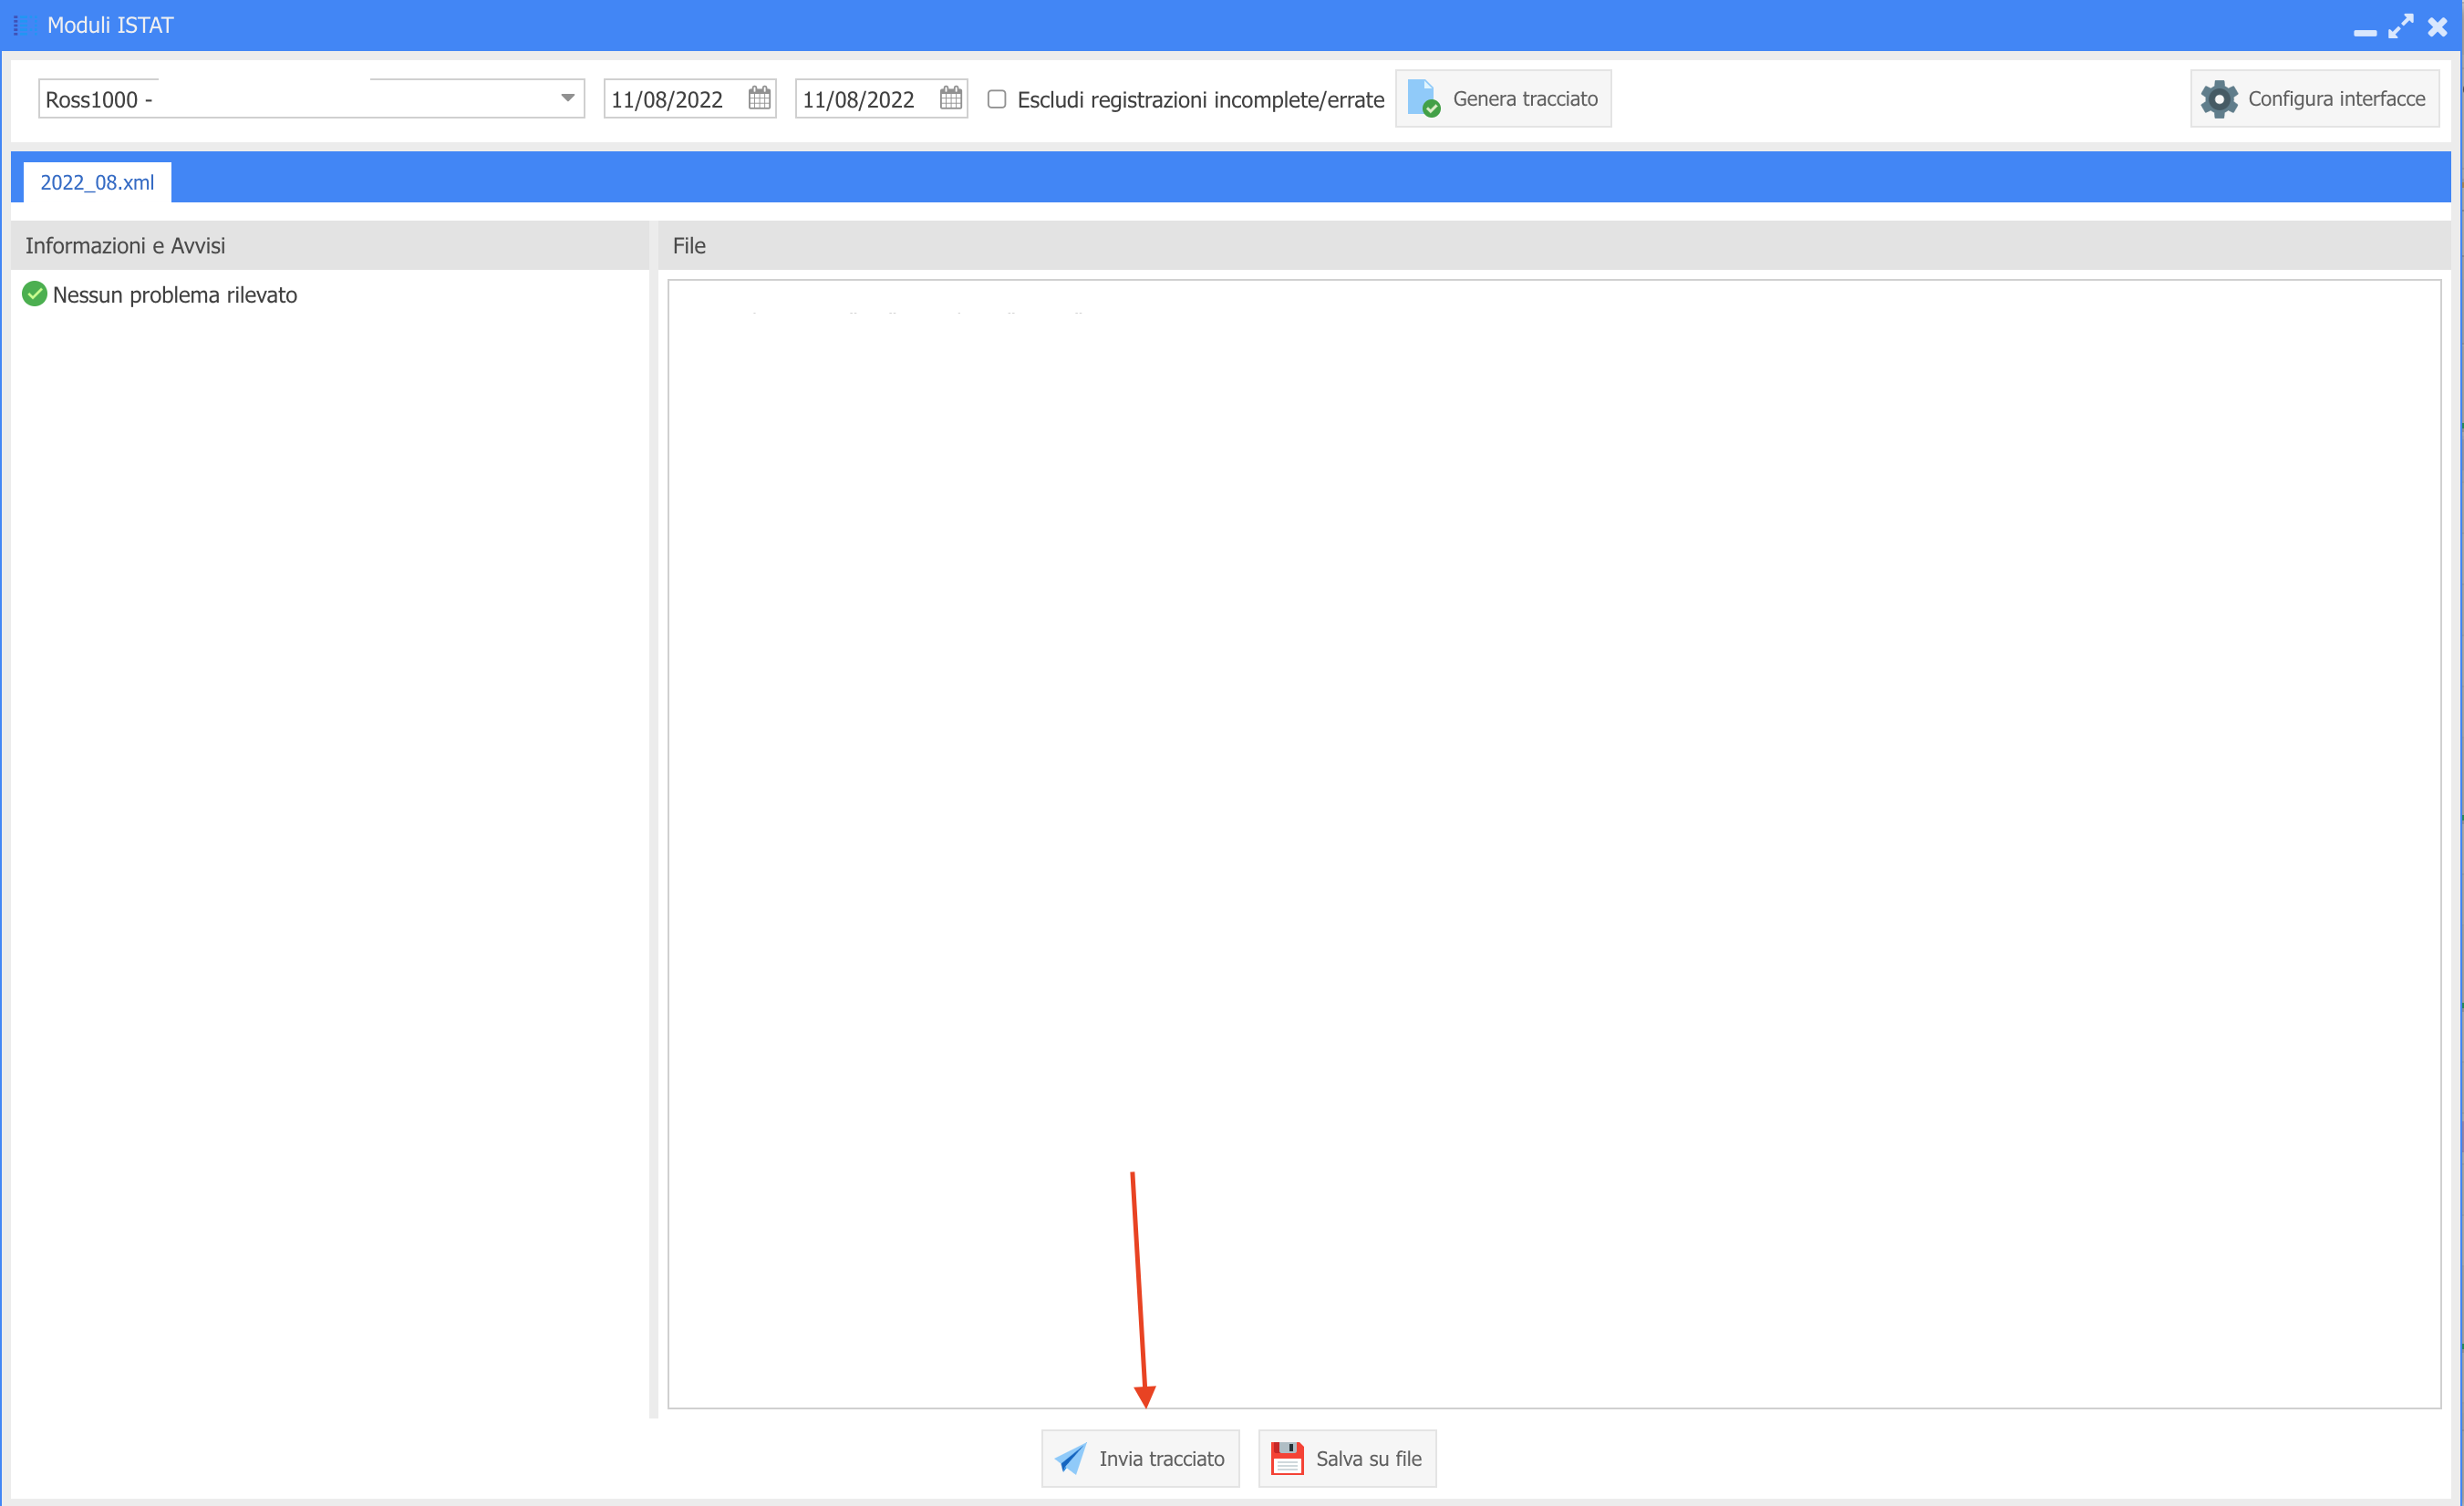Viewport: 2464px width, 1506px height.
Task: Save output via Salva su file
Action: coord(1347,1458)
